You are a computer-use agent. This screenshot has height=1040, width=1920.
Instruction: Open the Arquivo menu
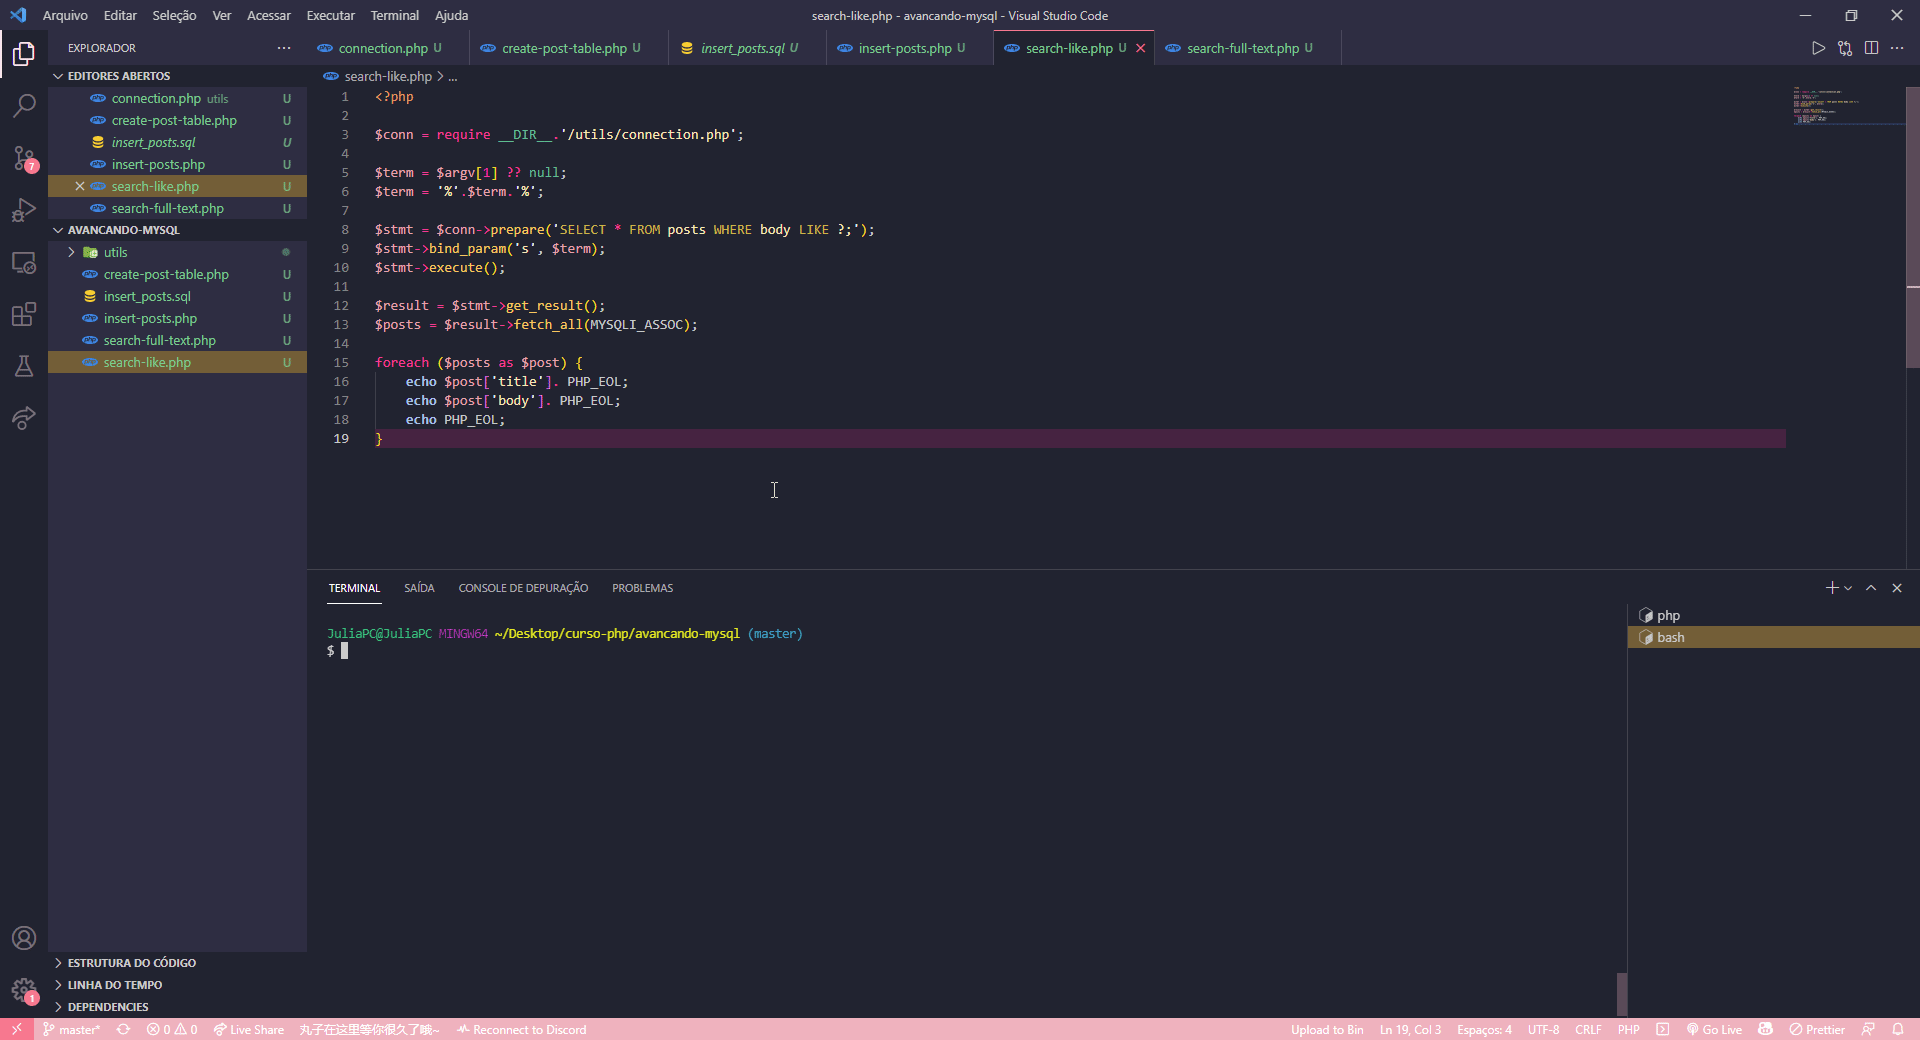65,15
